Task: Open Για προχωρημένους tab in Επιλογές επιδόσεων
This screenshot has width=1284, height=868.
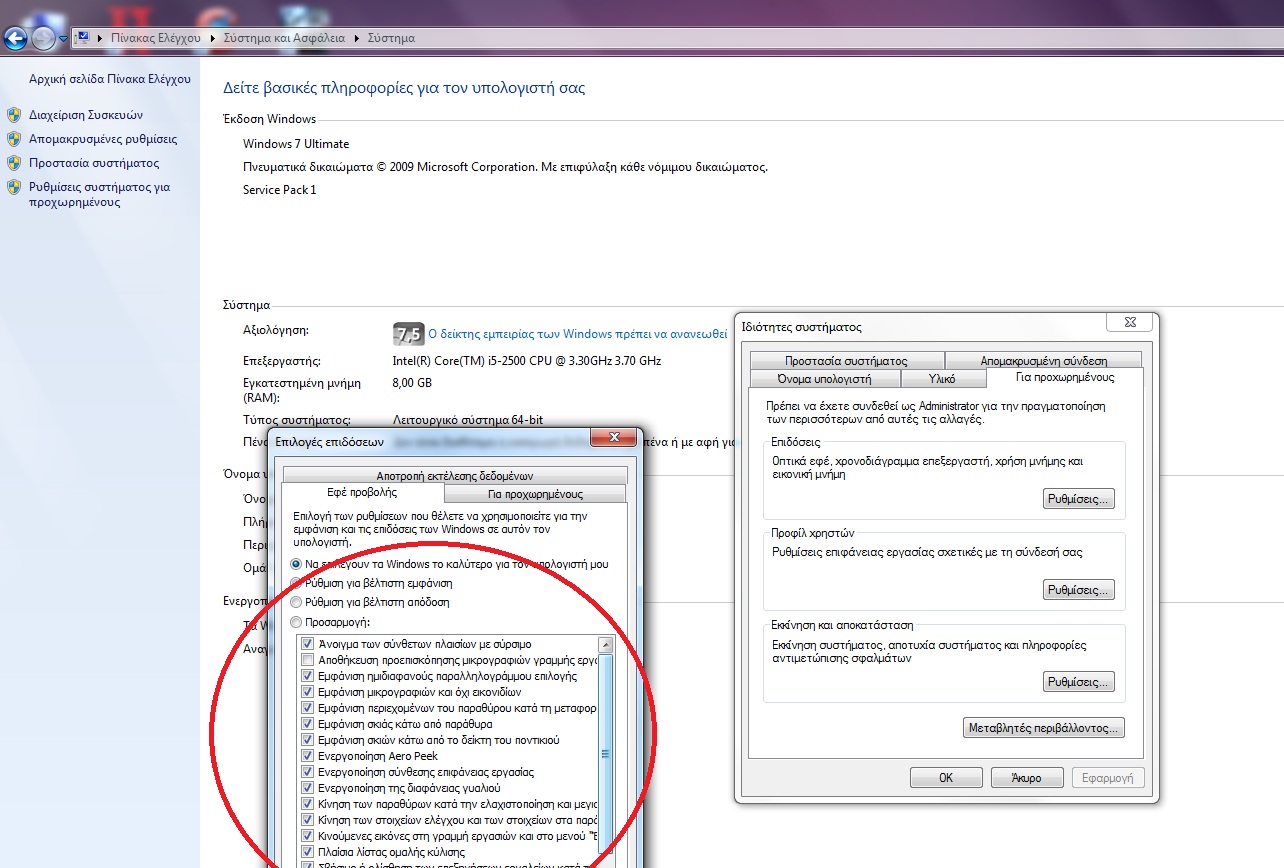Action: 535,494
